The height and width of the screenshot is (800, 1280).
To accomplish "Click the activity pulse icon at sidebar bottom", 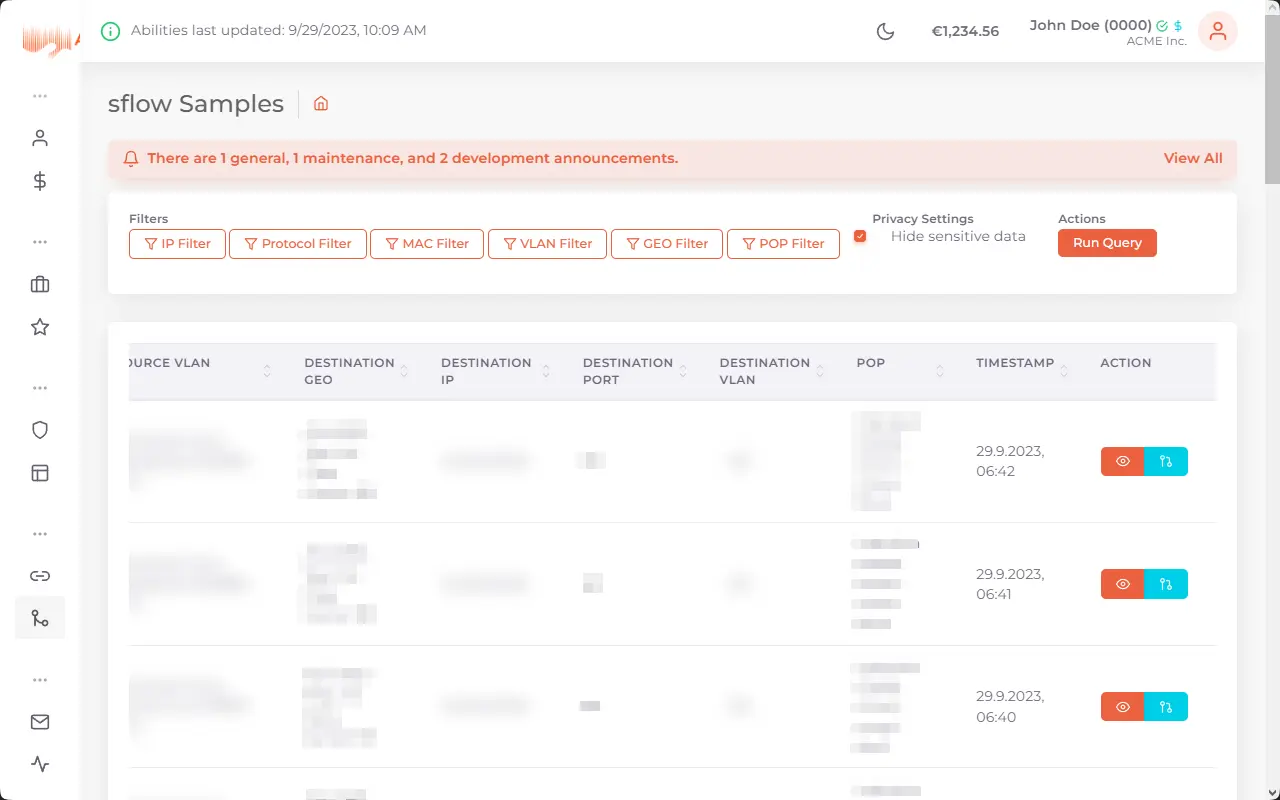I will [39, 764].
